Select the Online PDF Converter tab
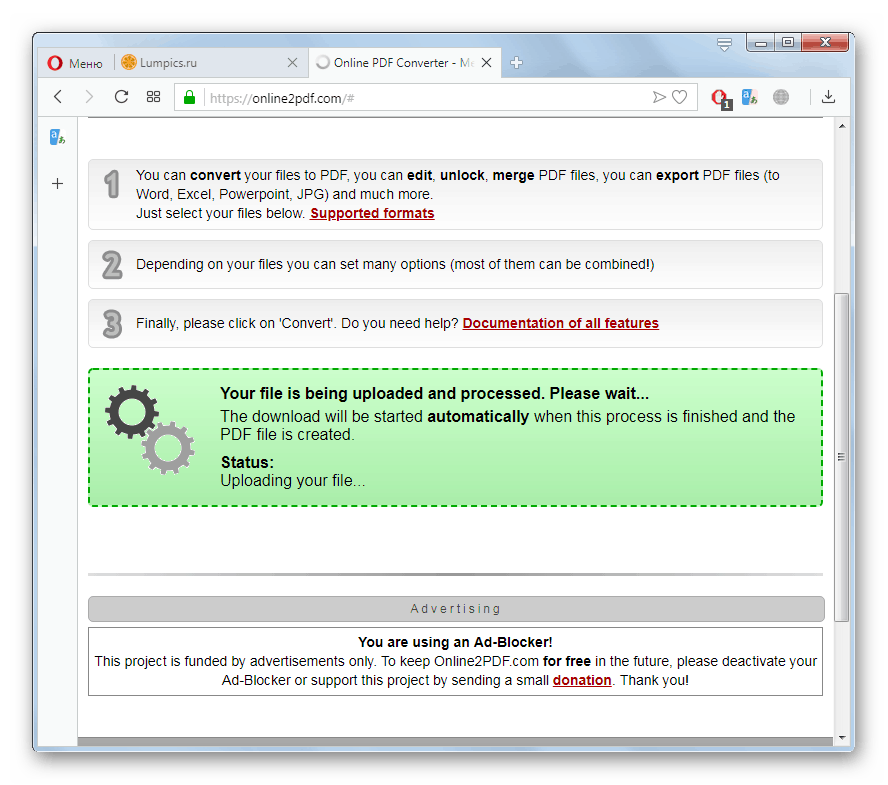This screenshot has height=785, width=888. pyautogui.click(x=404, y=63)
